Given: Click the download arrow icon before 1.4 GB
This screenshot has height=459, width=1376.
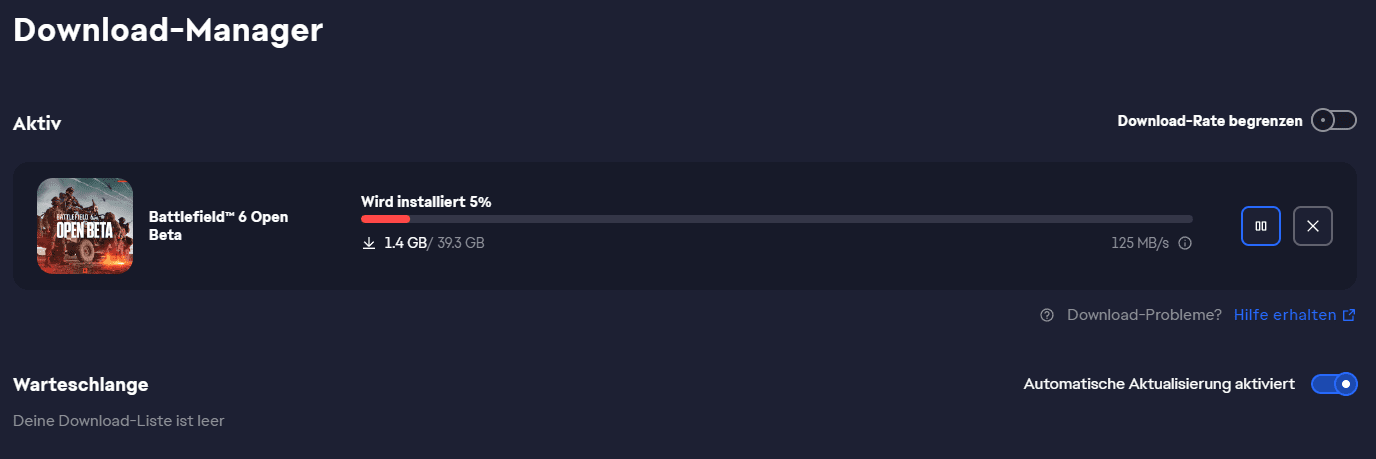Looking at the screenshot, I should (x=369, y=243).
